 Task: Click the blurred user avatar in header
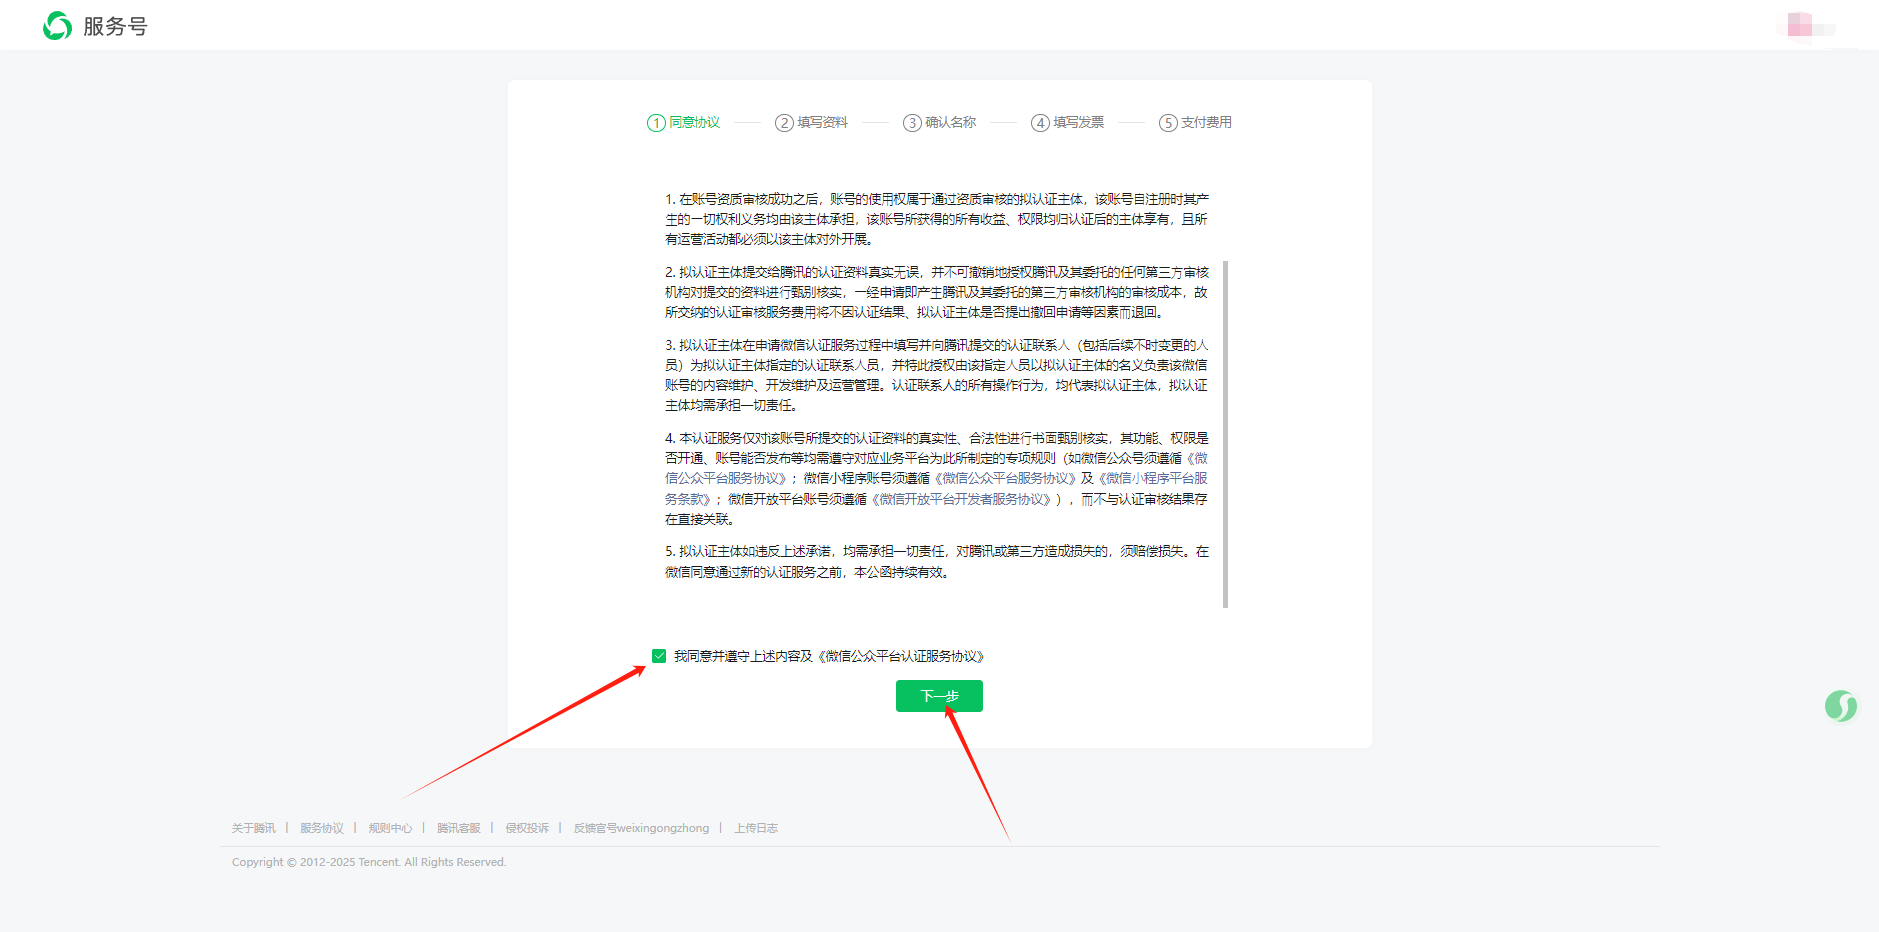1800,25
